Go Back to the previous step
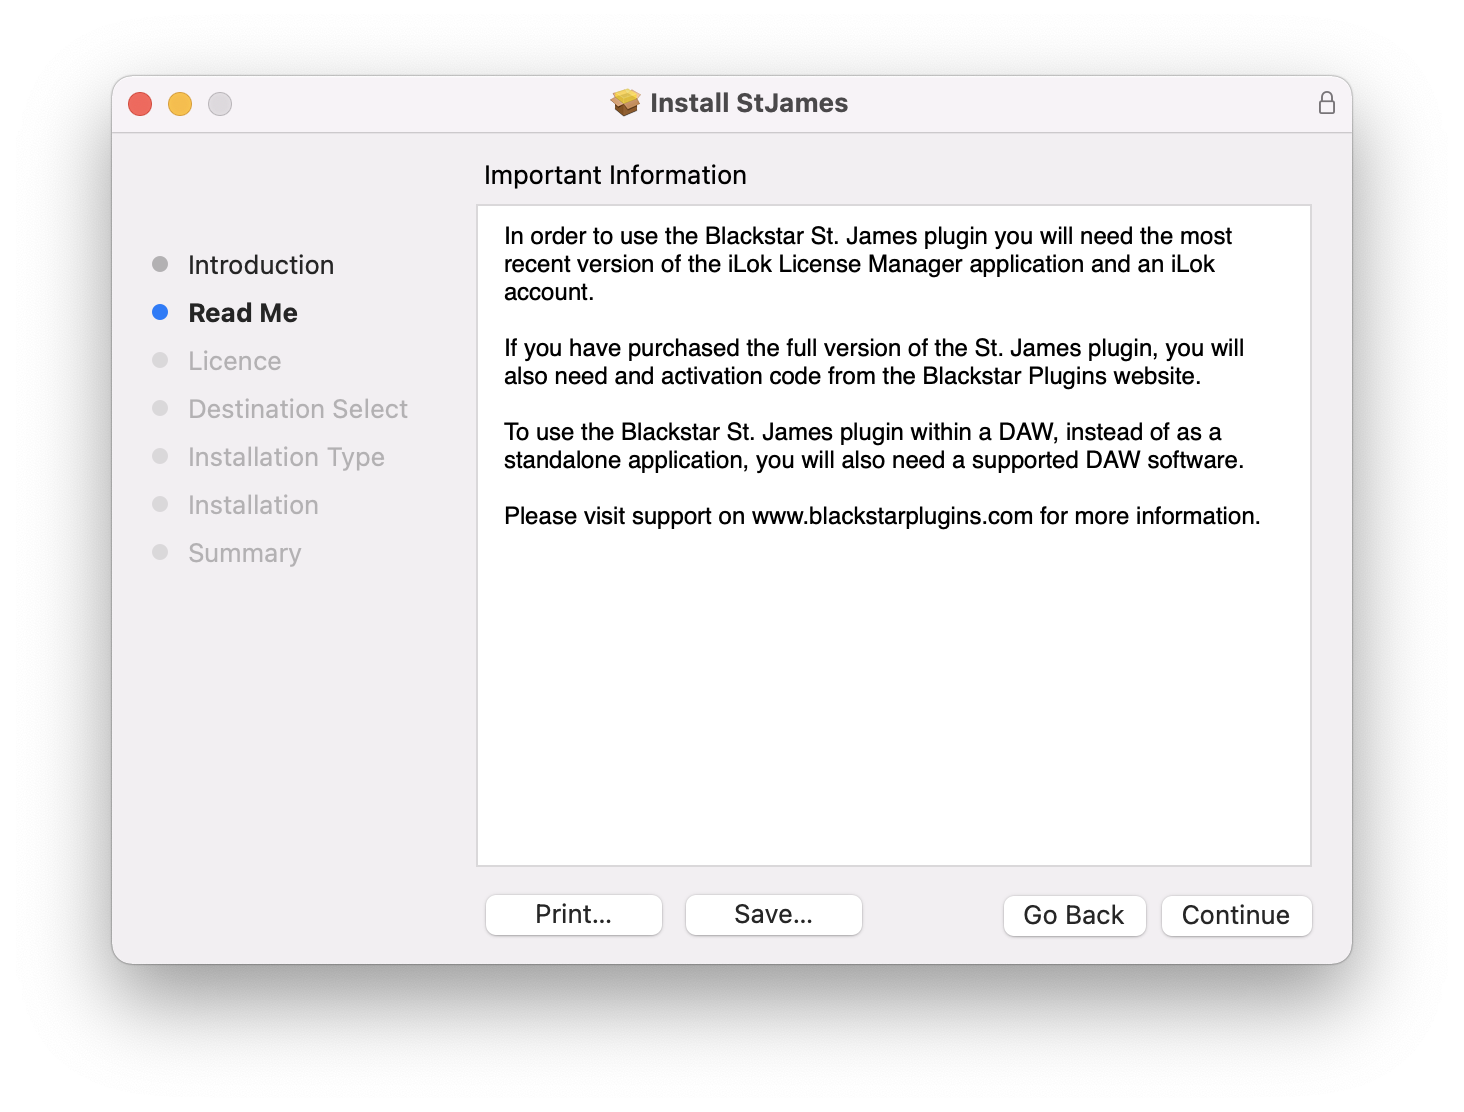This screenshot has height=1112, width=1464. tap(1074, 915)
